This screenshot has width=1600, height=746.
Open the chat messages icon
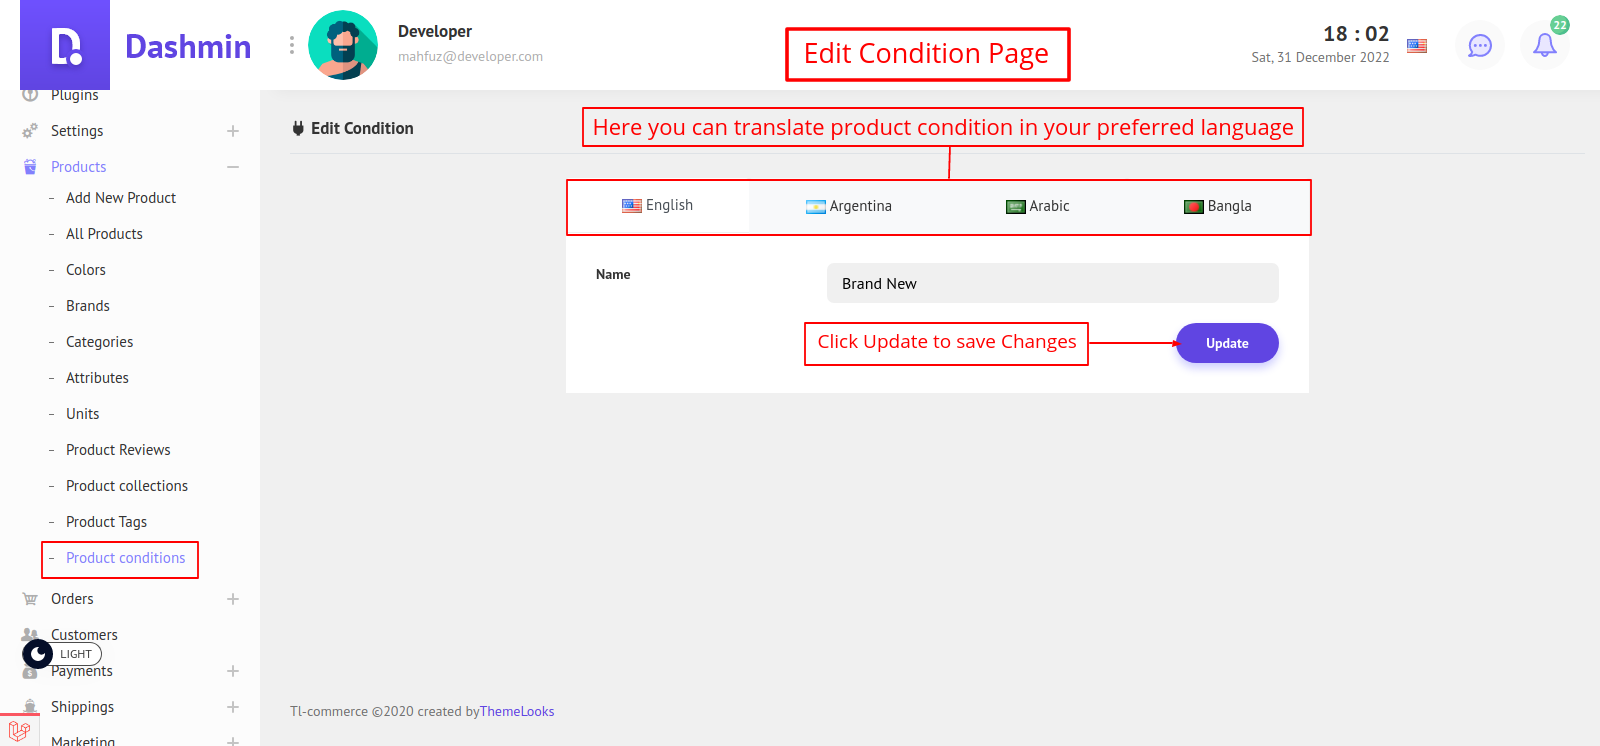tap(1480, 46)
